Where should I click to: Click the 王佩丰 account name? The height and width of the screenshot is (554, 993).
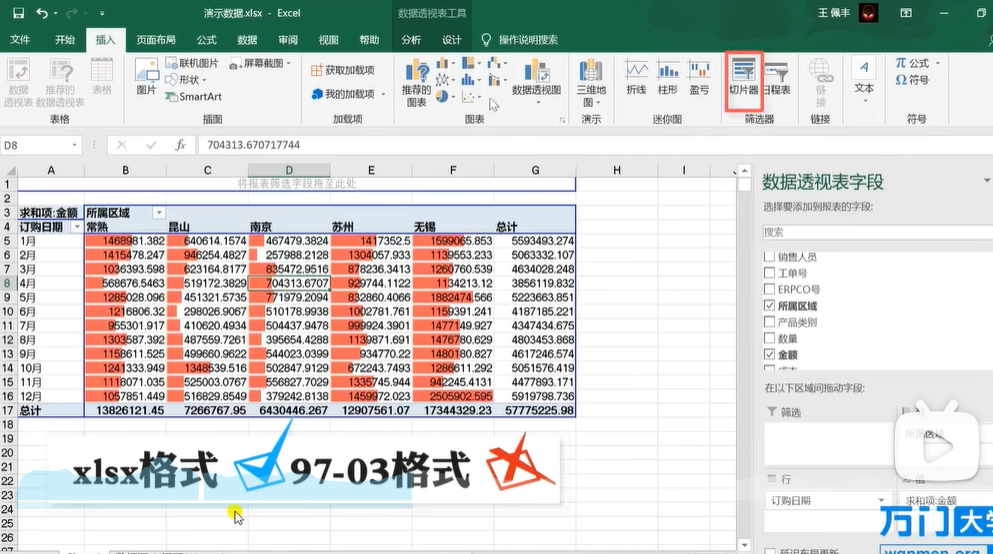tap(833, 13)
